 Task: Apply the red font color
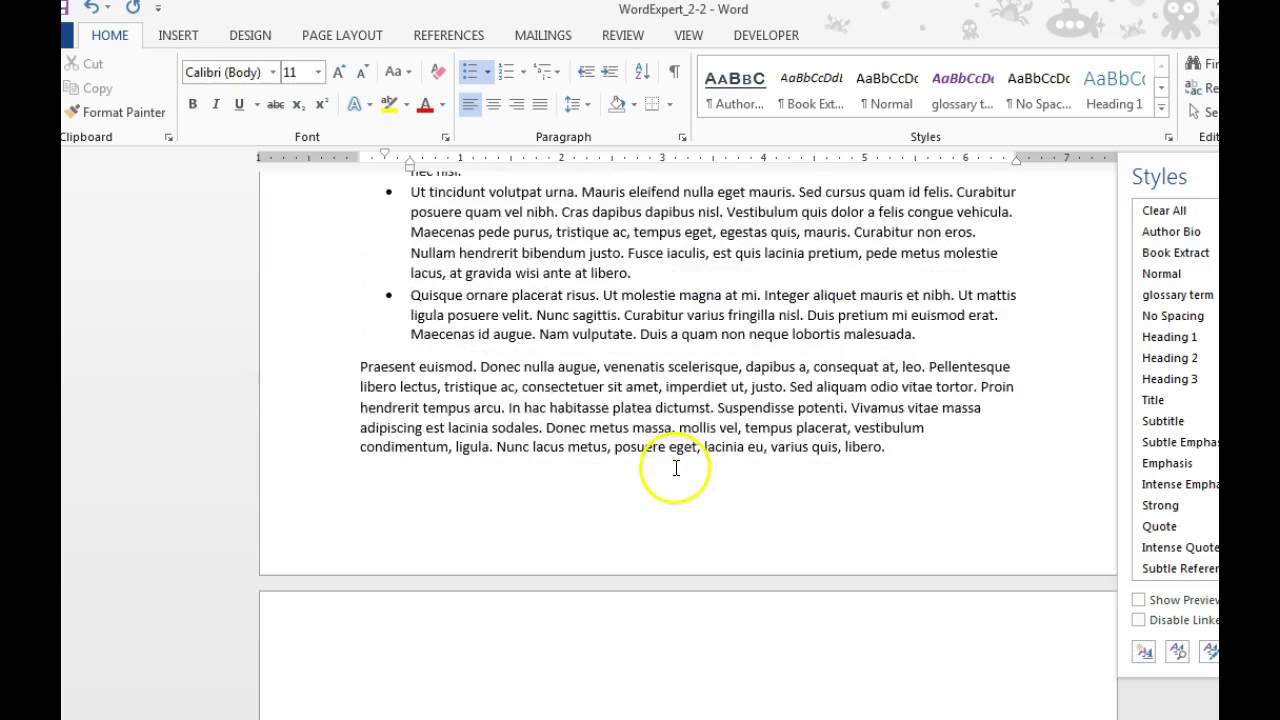pyautogui.click(x=425, y=104)
